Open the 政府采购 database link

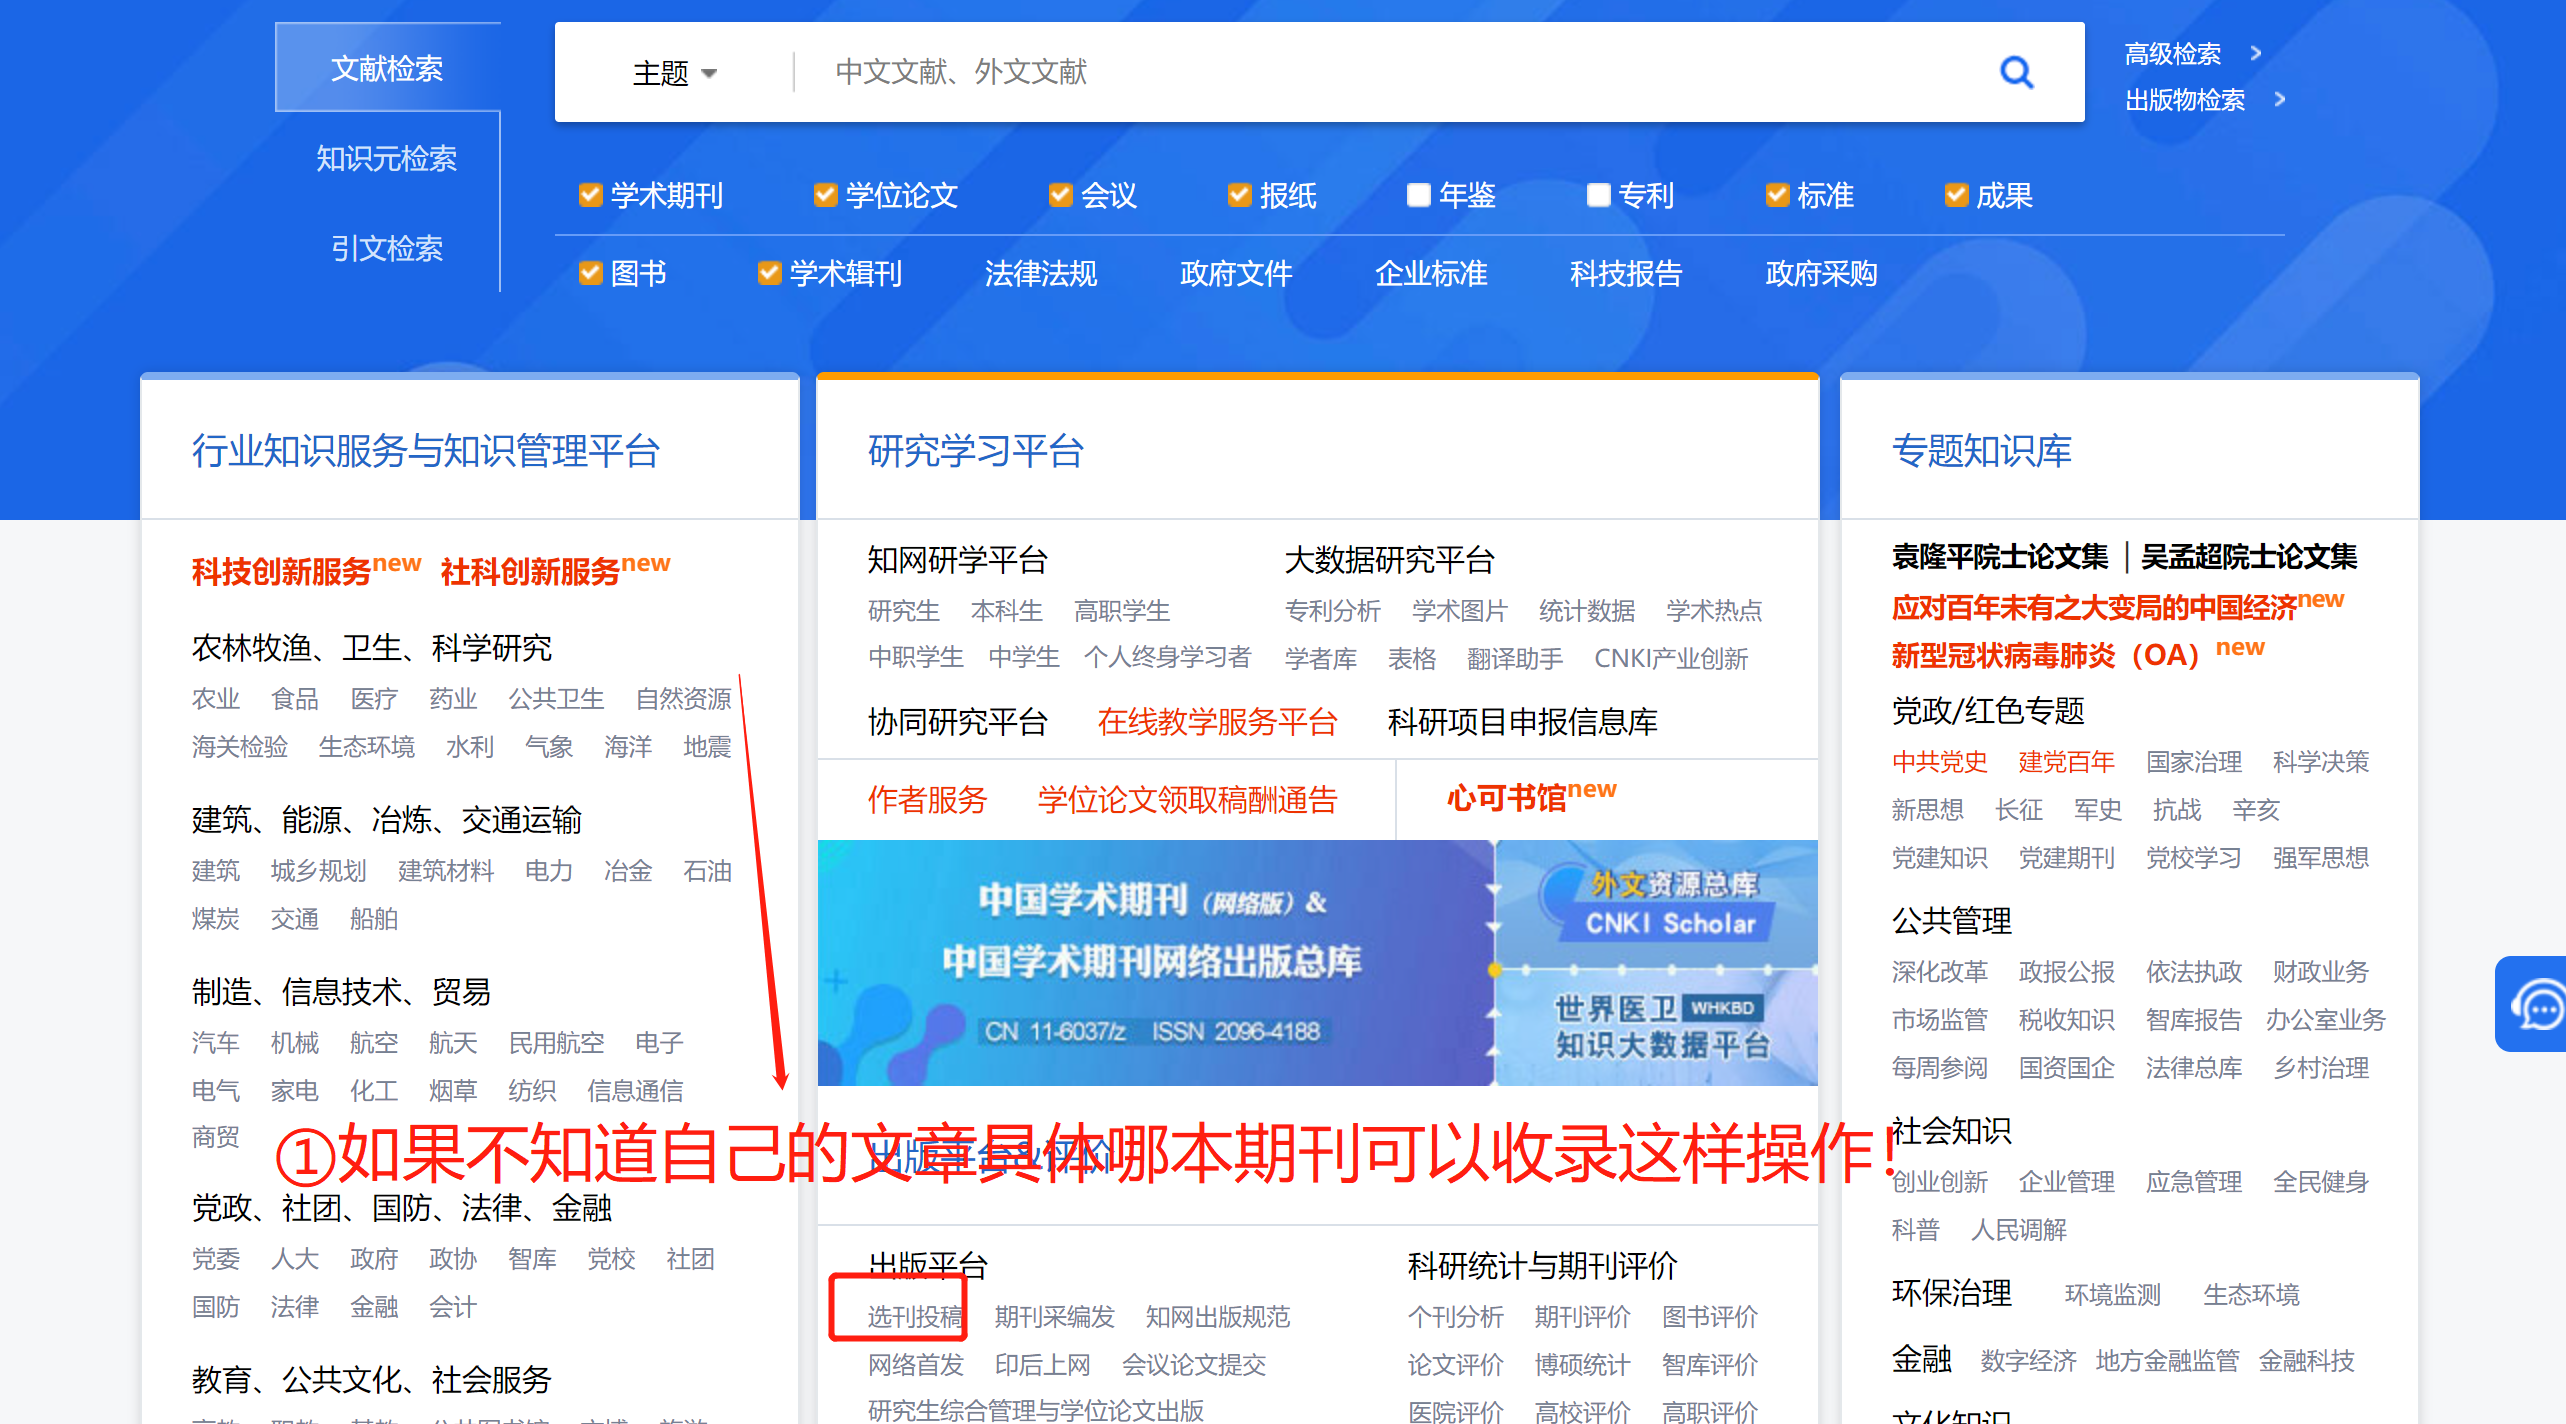[1821, 273]
